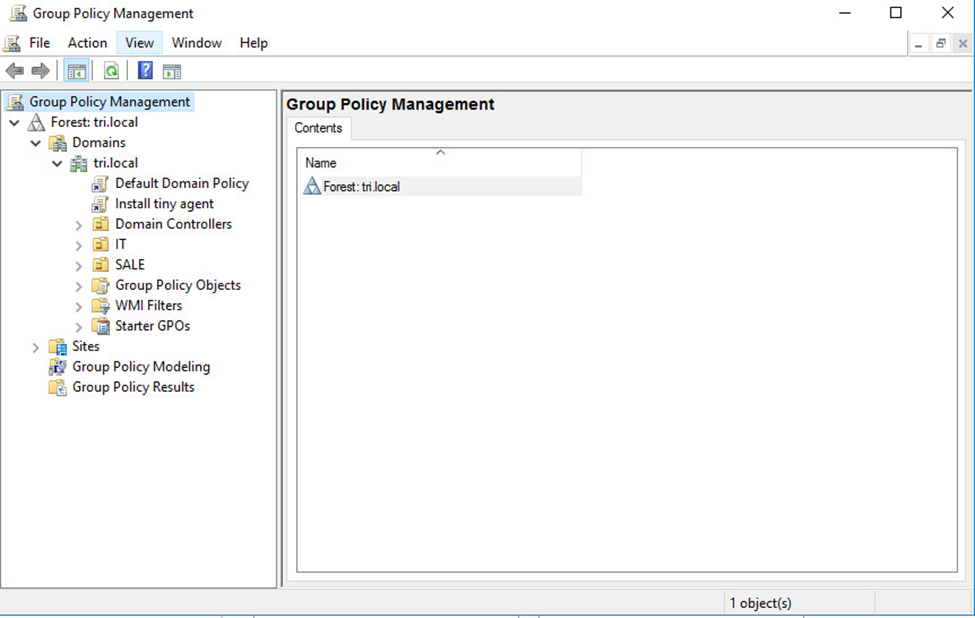This screenshot has width=975, height=618.
Task: Open the Help toolbar icon
Action: (x=145, y=71)
